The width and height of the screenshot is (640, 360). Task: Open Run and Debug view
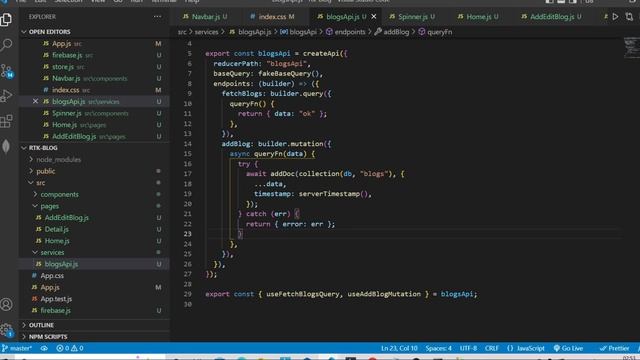[x=7, y=96]
